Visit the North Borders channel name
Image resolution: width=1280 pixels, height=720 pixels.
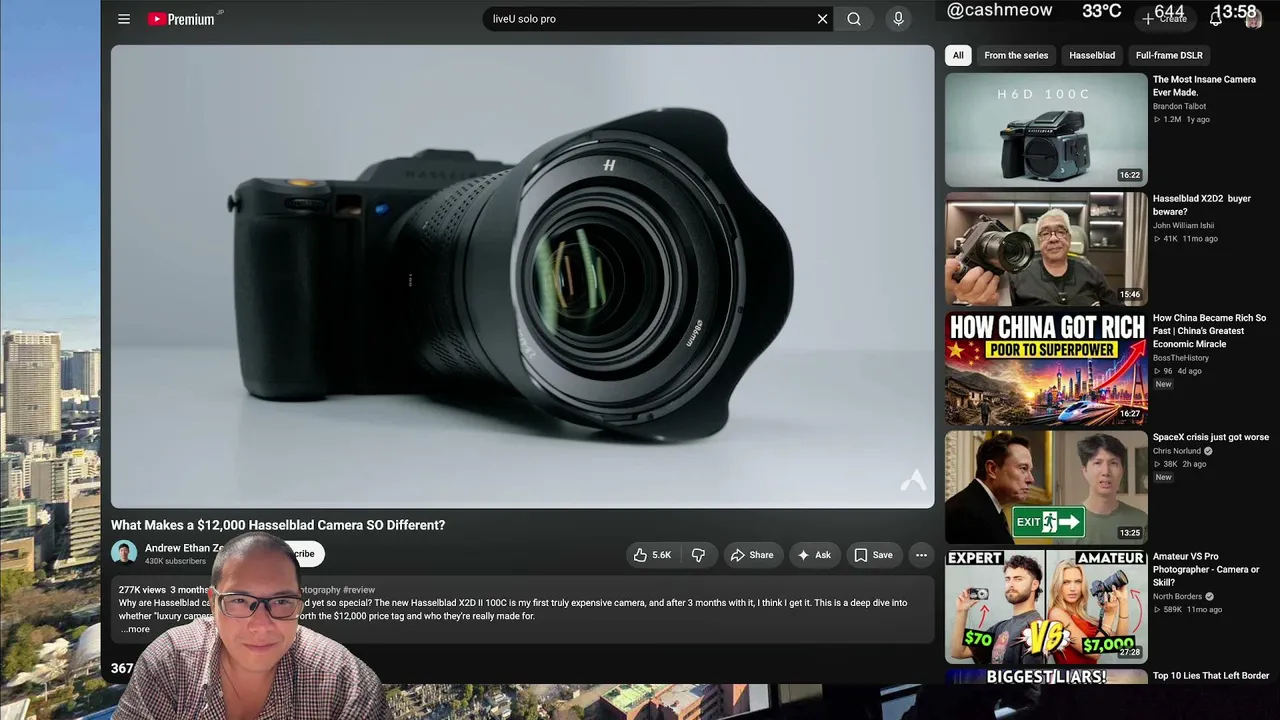(x=1178, y=596)
